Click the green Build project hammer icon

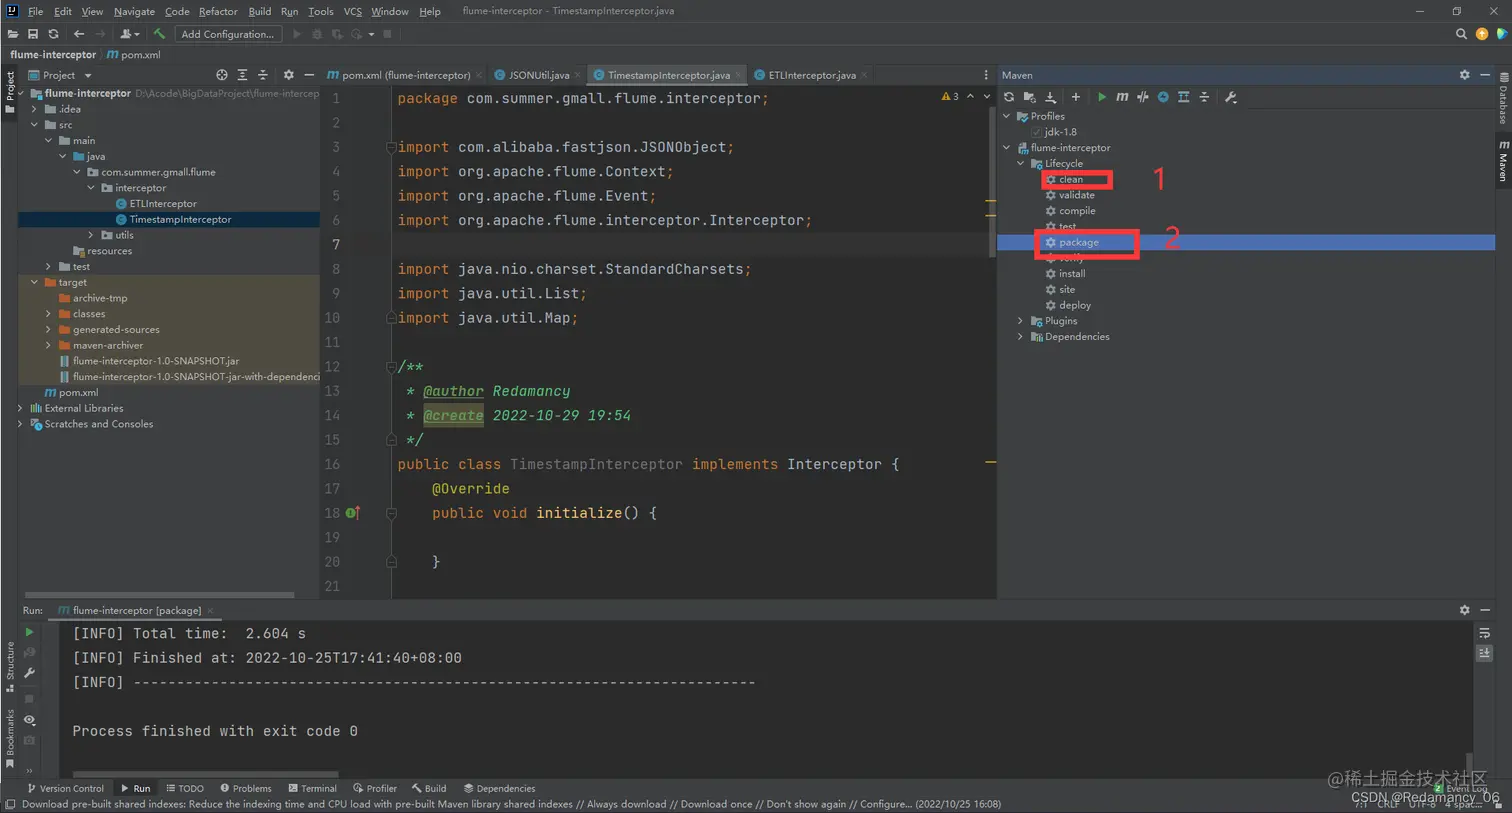click(159, 34)
